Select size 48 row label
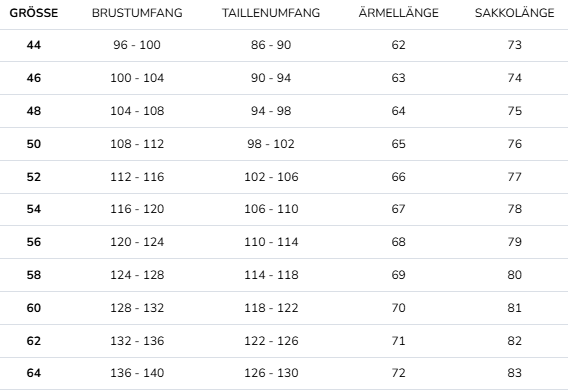 click(x=34, y=111)
